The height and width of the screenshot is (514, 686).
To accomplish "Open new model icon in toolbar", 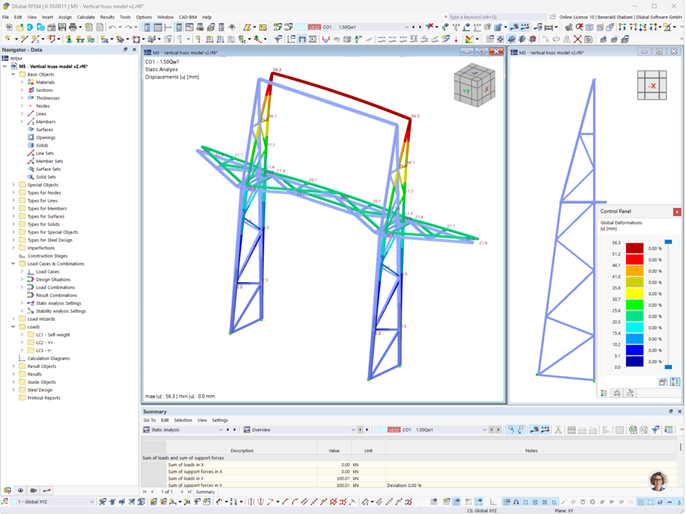I will pyautogui.click(x=9, y=27).
